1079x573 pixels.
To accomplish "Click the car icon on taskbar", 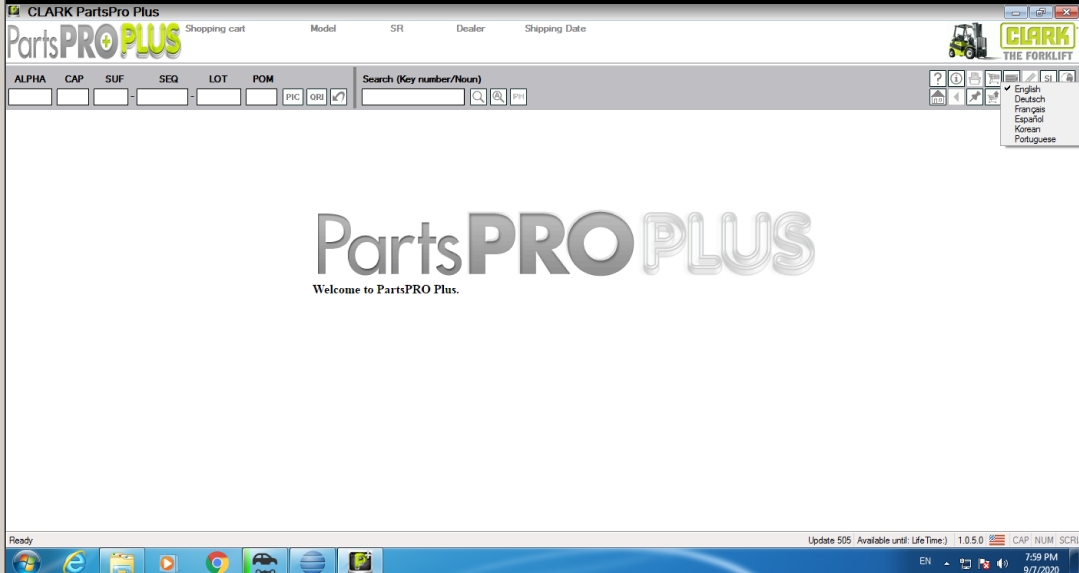I will 264,561.
